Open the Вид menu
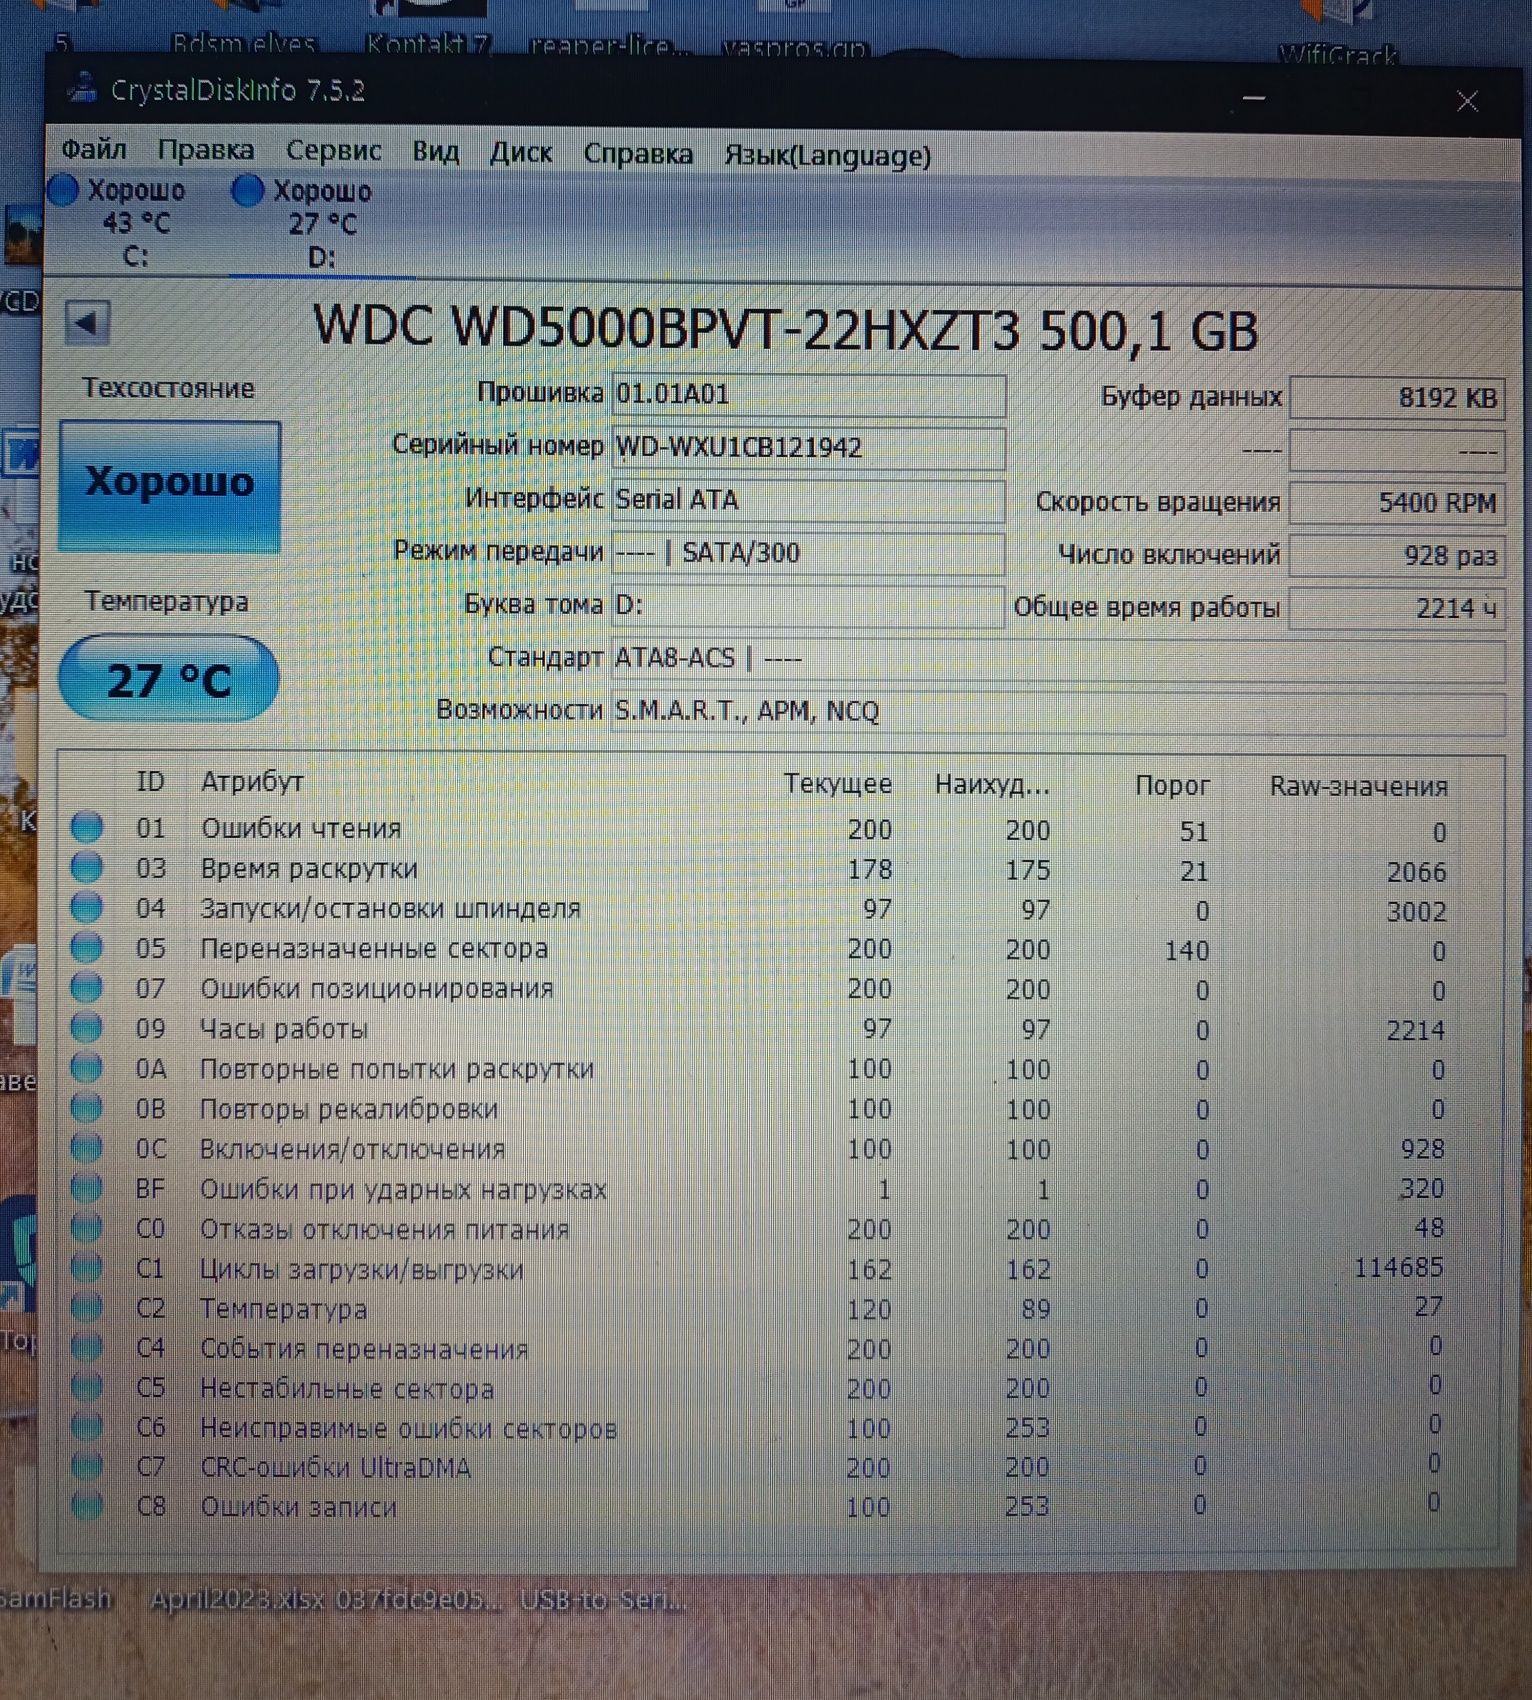This screenshot has width=1532, height=1700. (x=436, y=152)
